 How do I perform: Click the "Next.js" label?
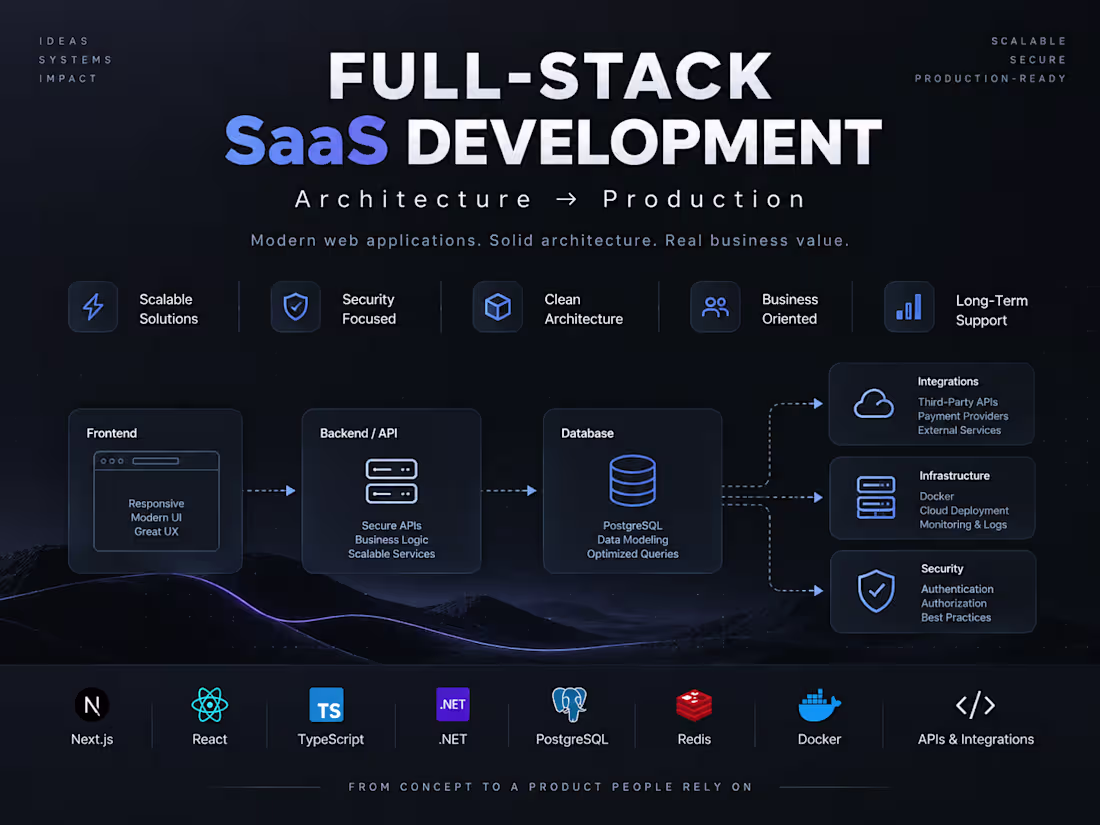coord(92,739)
